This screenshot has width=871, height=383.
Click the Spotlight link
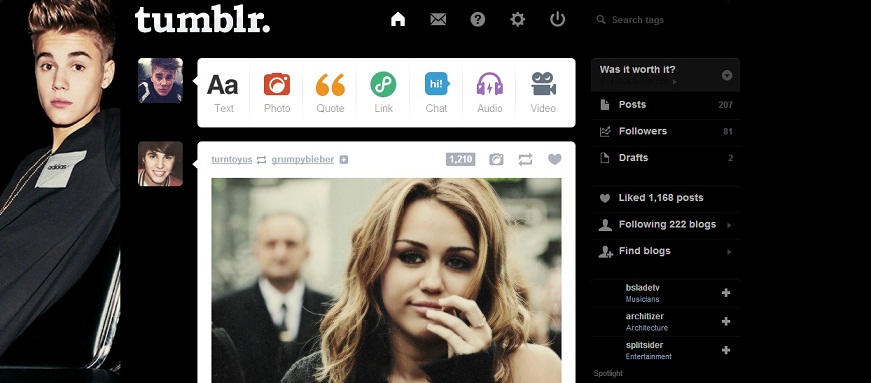click(608, 374)
